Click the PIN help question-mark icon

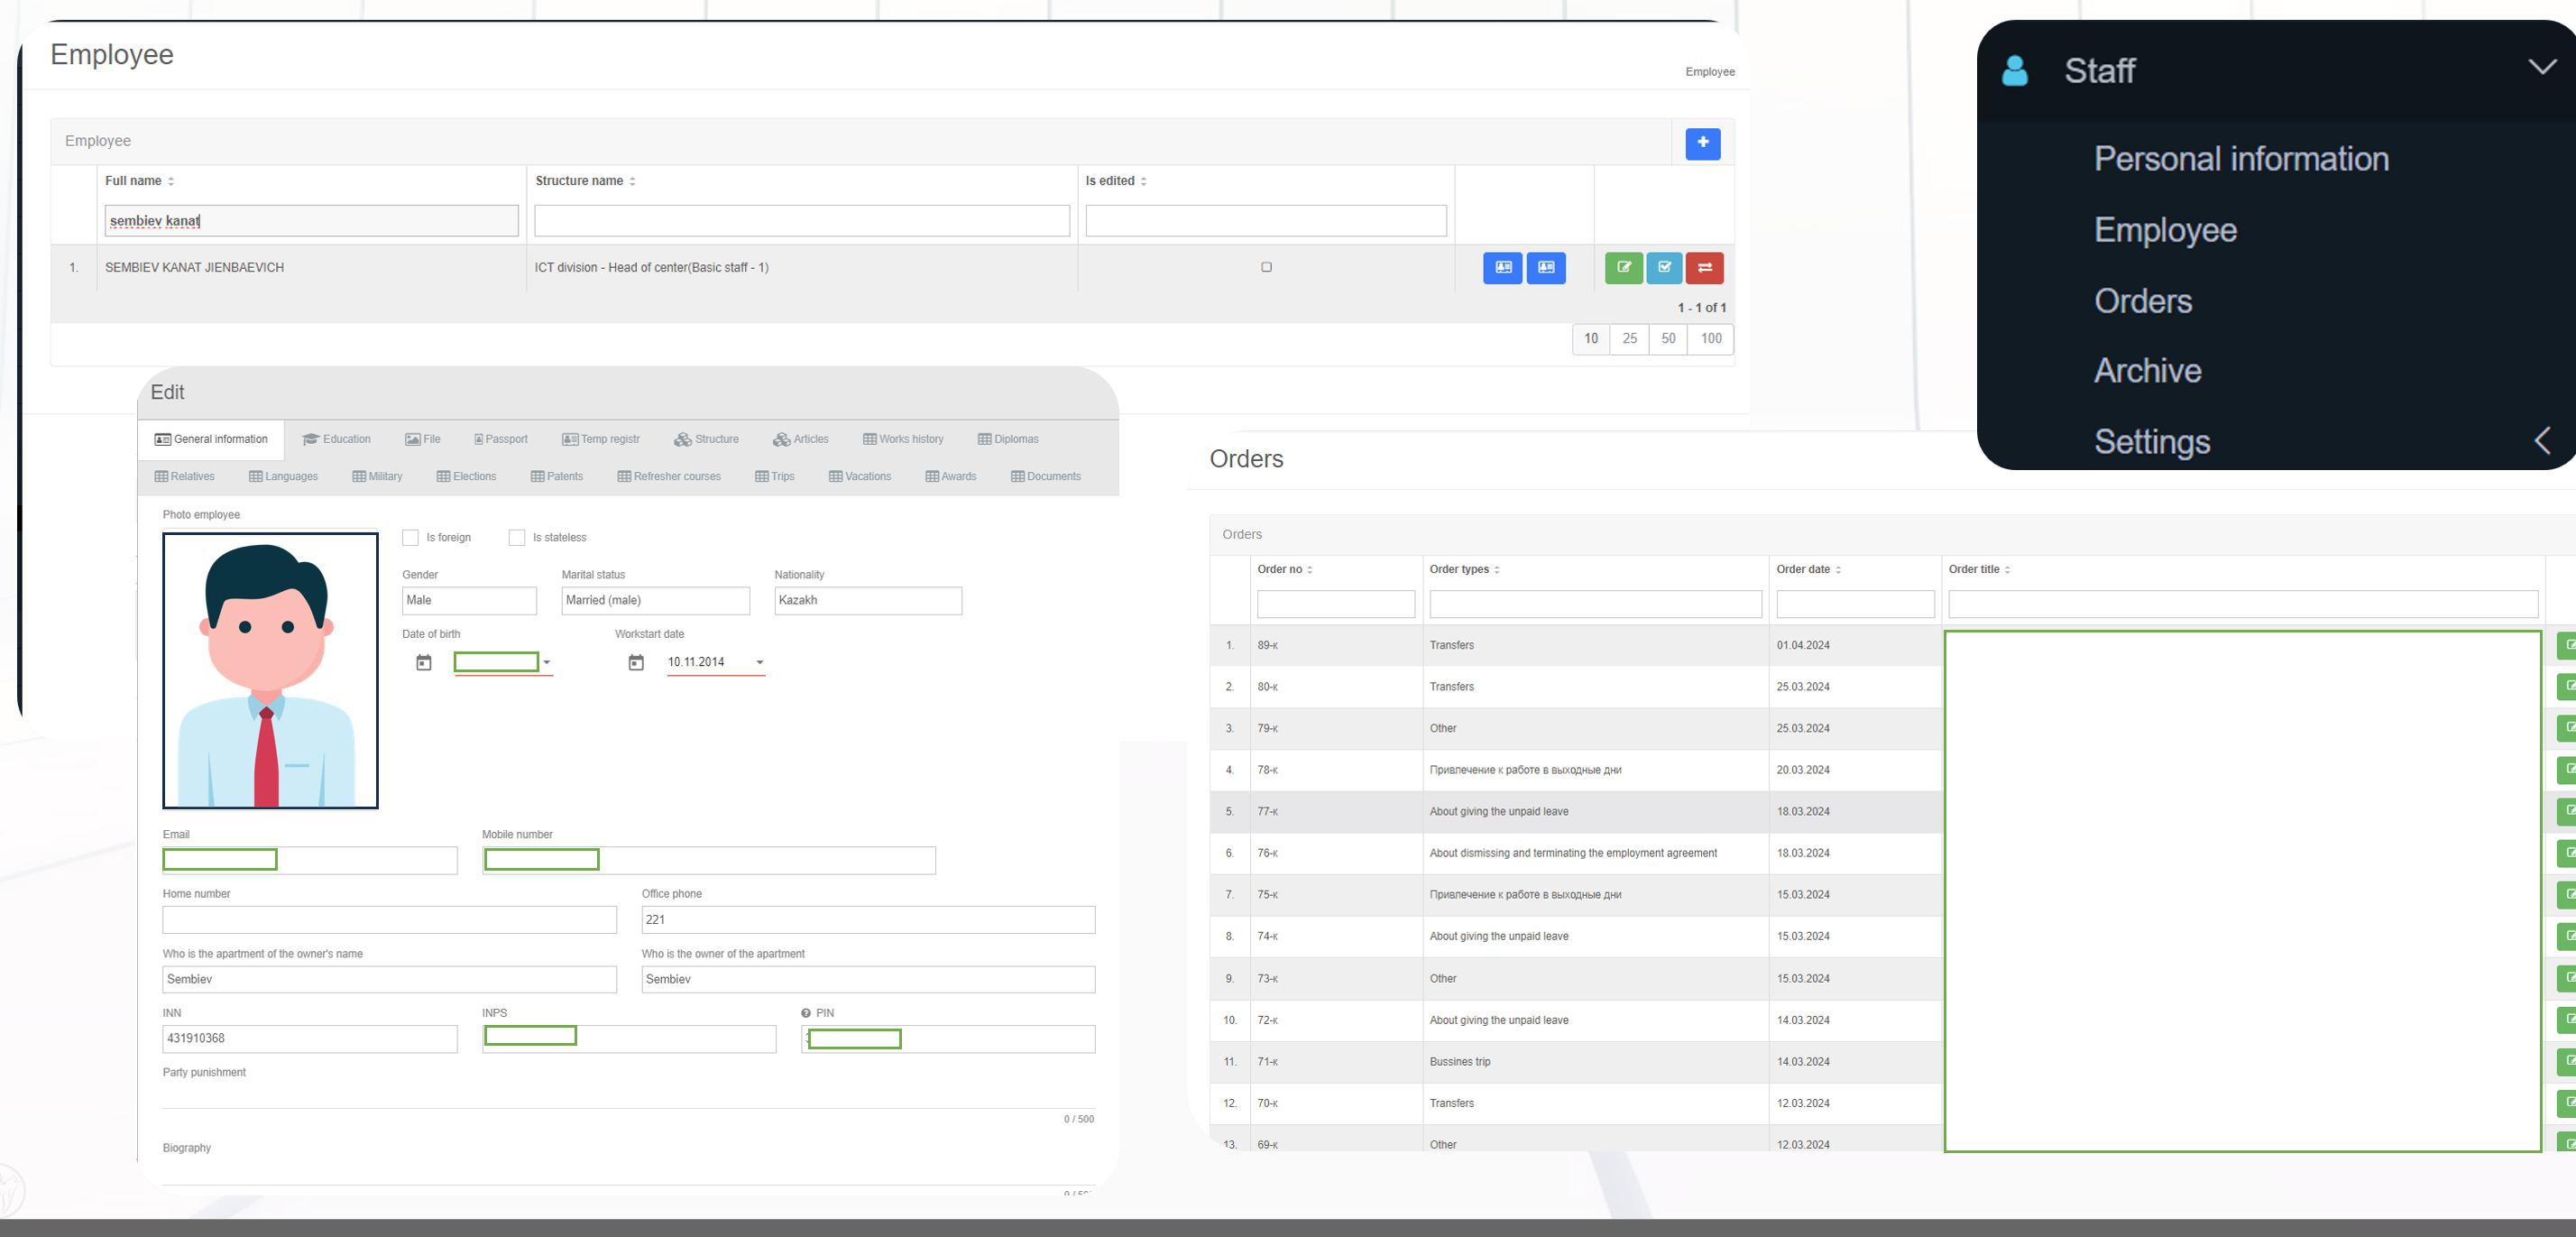tap(806, 1013)
